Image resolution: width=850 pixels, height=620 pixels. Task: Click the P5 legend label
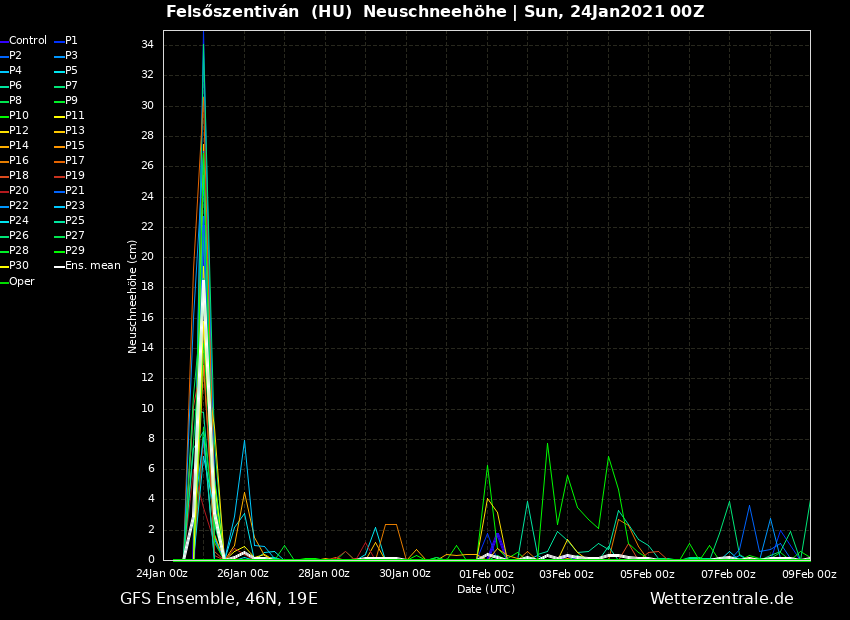click(x=71, y=71)
